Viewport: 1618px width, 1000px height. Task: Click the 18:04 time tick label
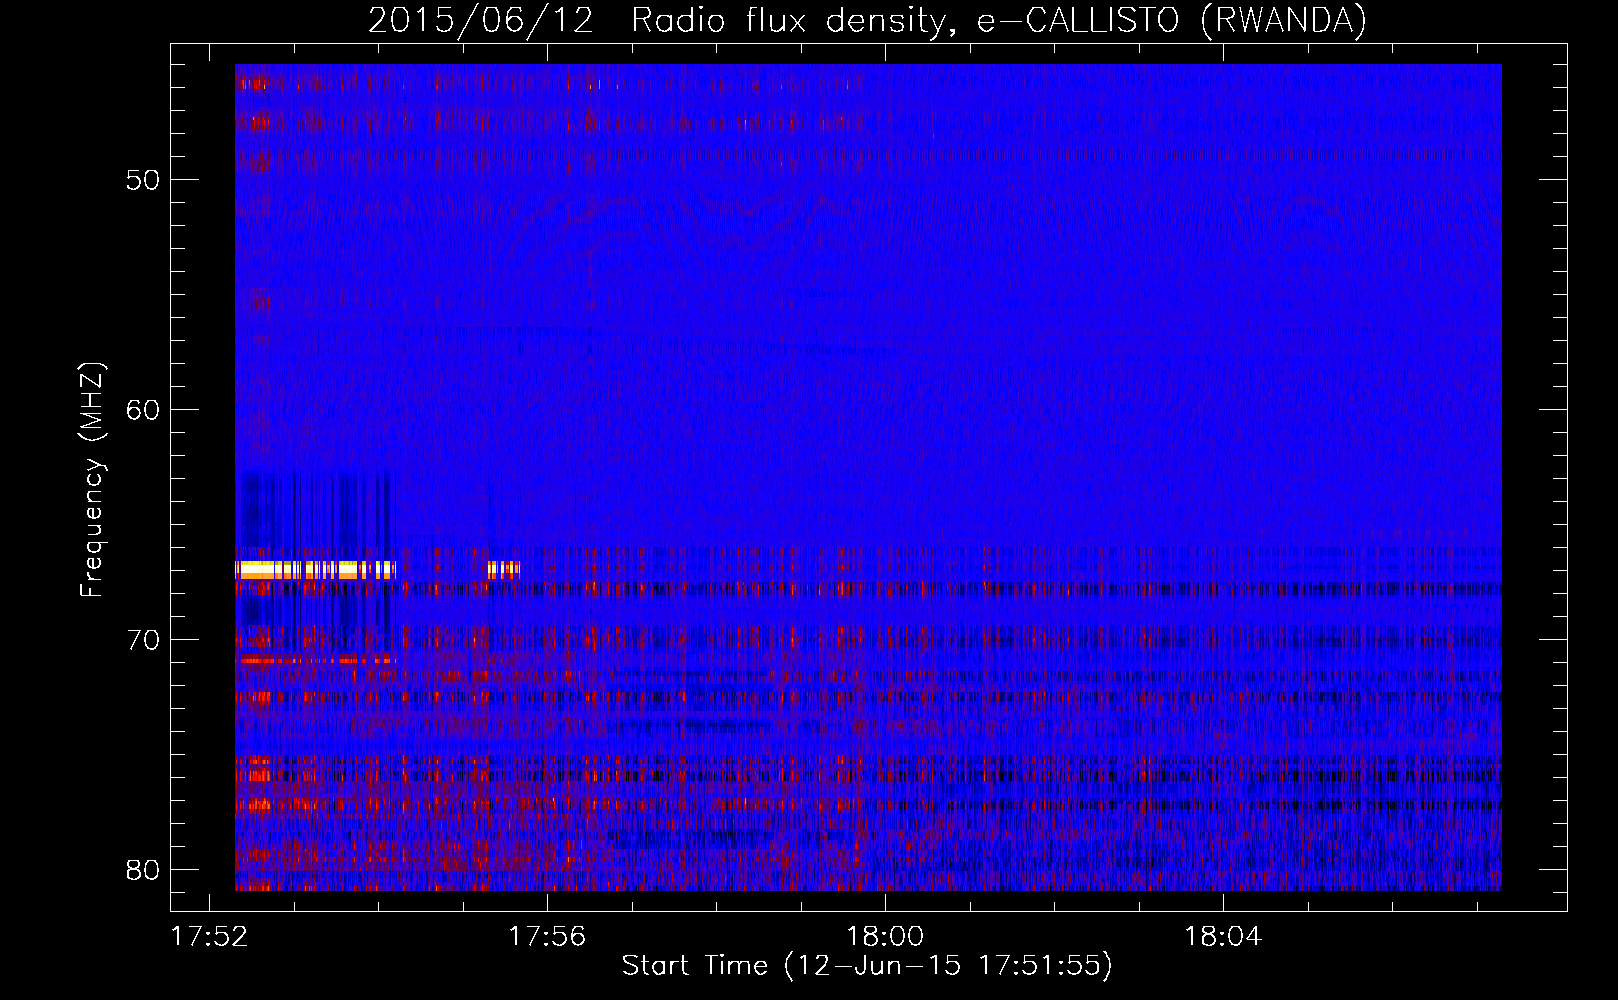point(1223,937)
